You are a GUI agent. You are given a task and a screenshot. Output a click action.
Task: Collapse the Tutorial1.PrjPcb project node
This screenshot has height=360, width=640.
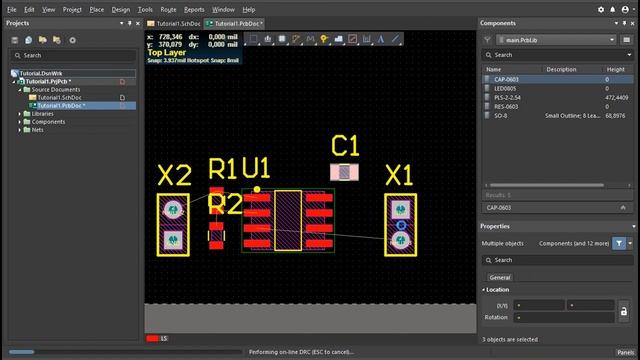point(14,82)
